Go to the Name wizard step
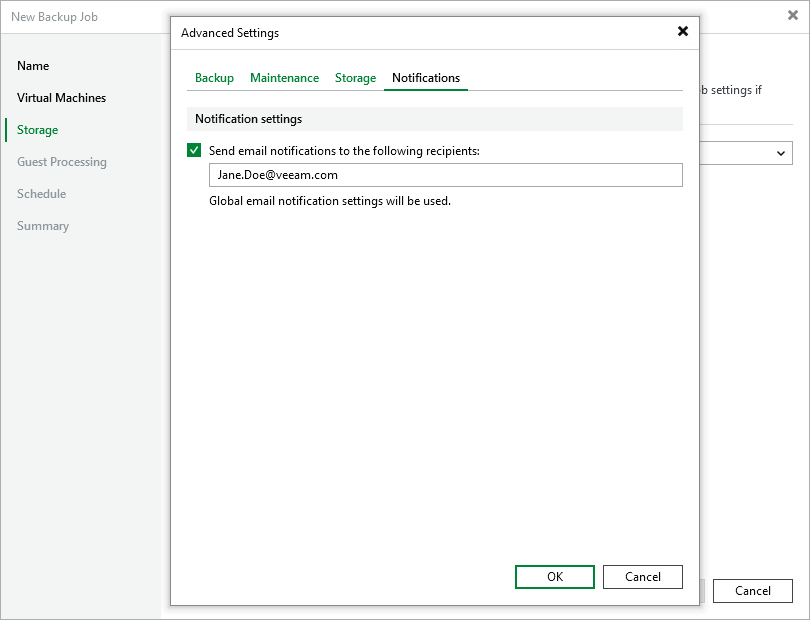 (33, 66)
